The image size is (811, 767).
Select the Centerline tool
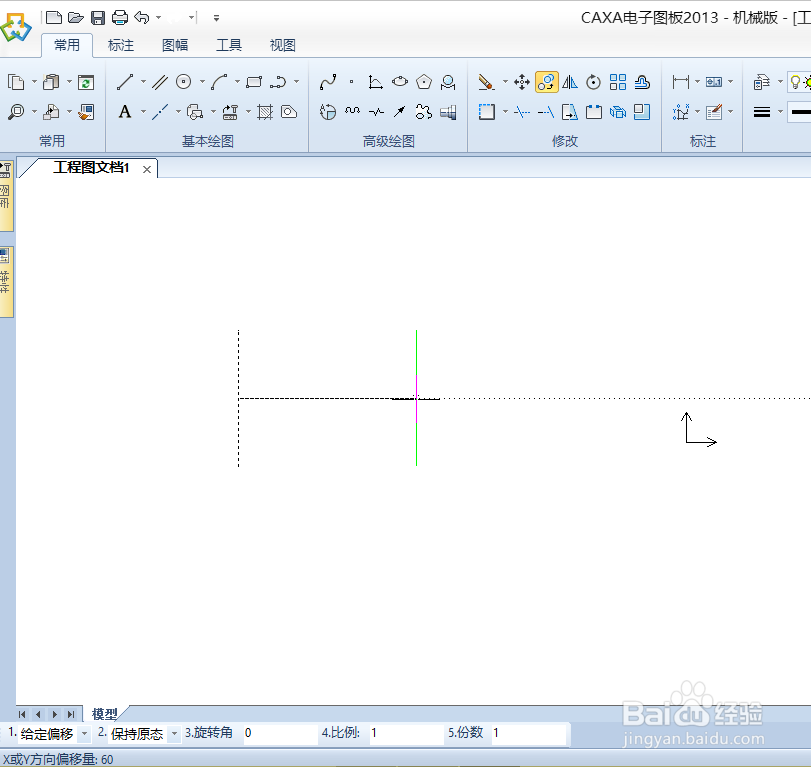(x=160, y=112)
